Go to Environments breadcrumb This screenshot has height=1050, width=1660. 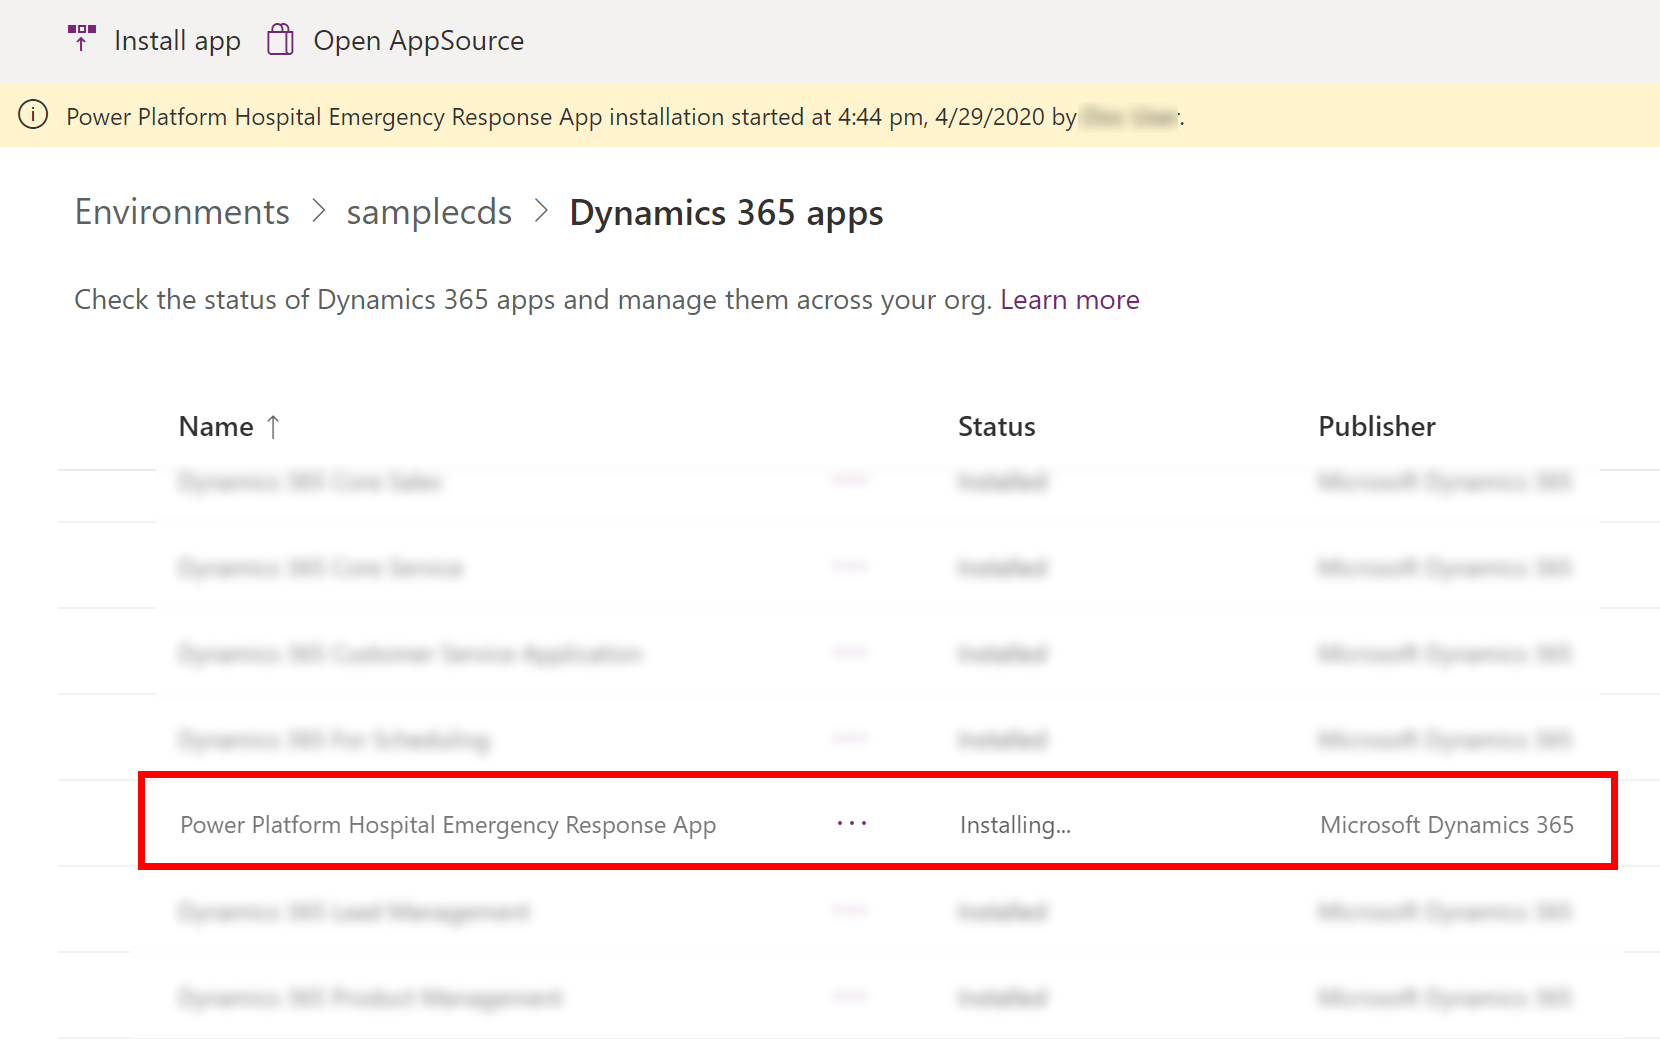(182, 212)
